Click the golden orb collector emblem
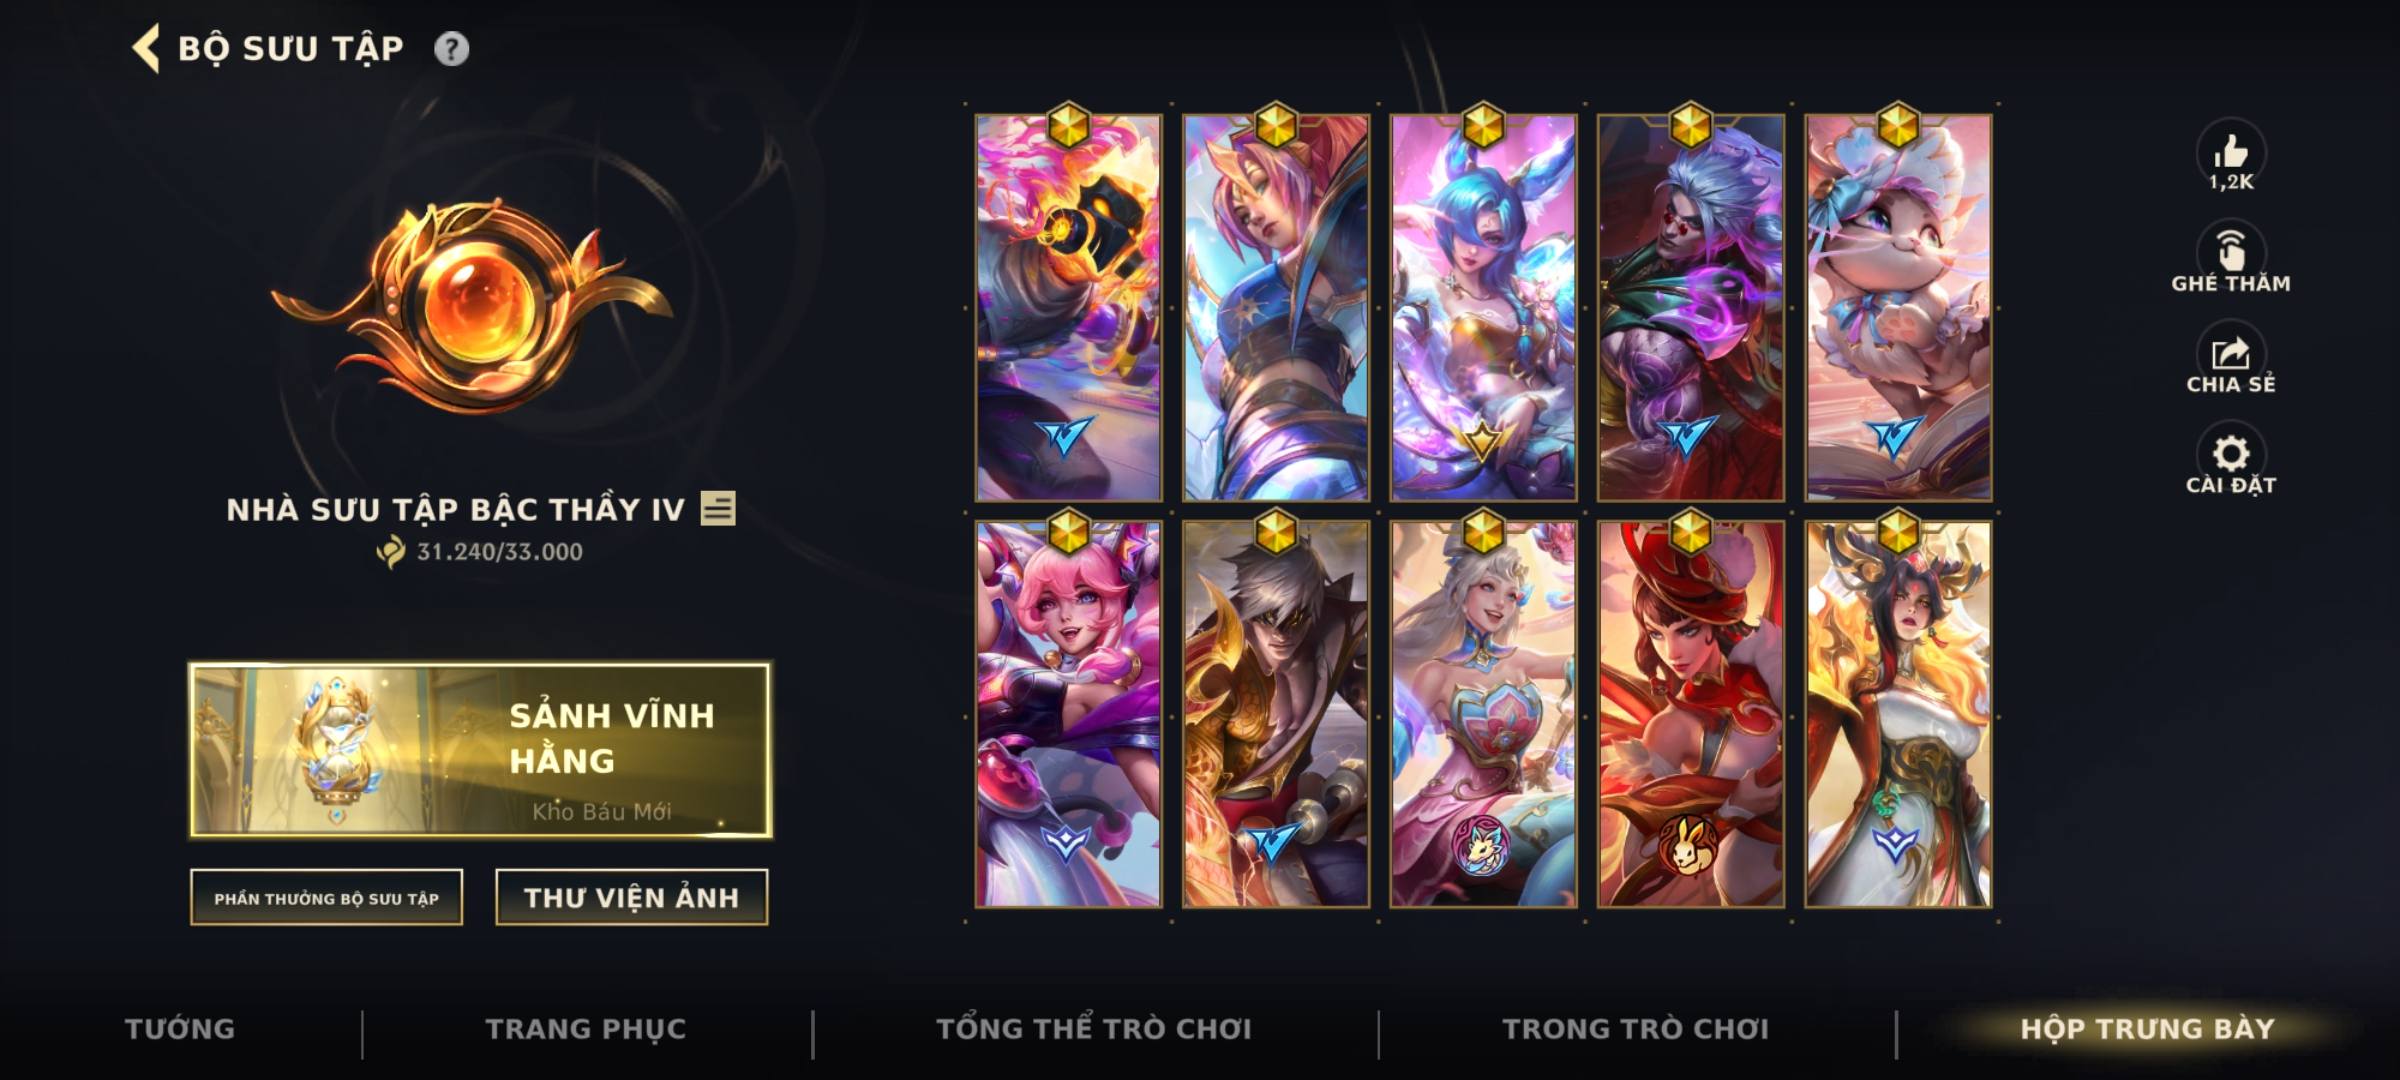This screenshot has width=2400, height=1080. coord(471,303)
